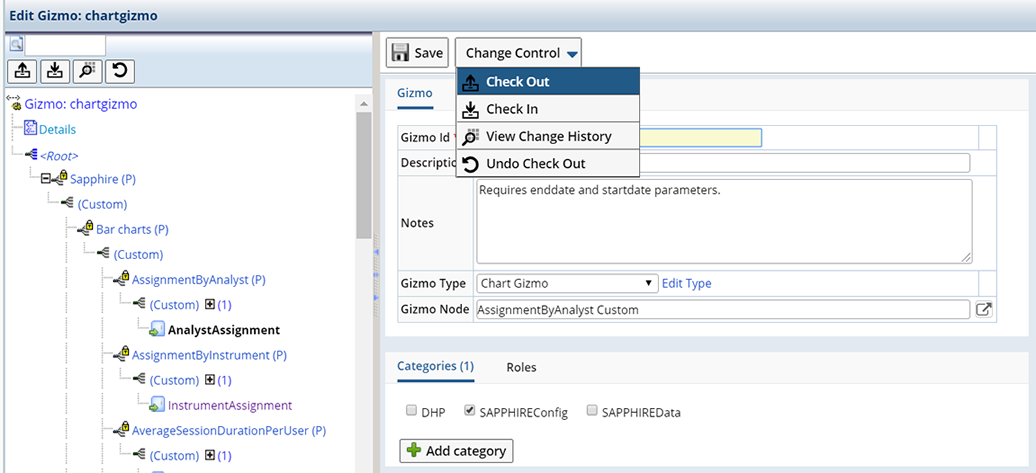The width and height of the screenshot is (1036, 473).
Task: Click the lock icon beside AssignmentByAnalyst (P)
Action: (122, 279)
